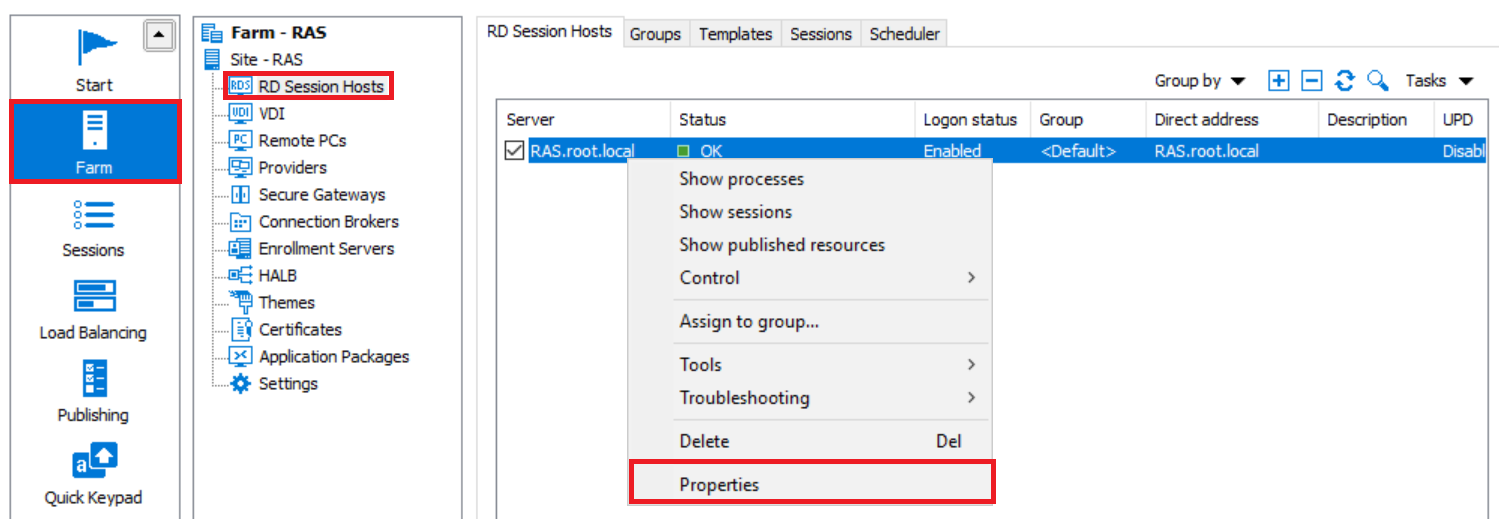Open the Group by dropdown
The image size is (1499, 519).
(x=1200, y=81)
